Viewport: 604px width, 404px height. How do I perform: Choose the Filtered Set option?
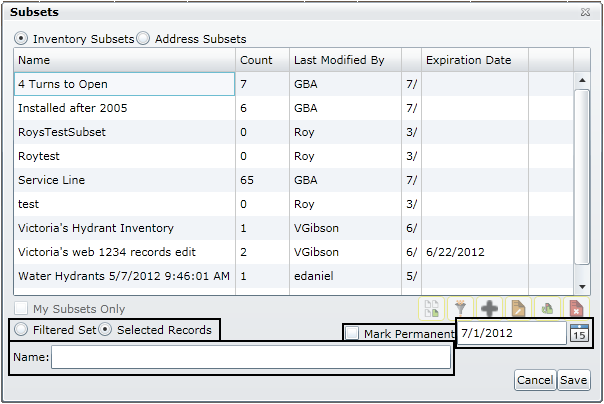tap(21, 330)
